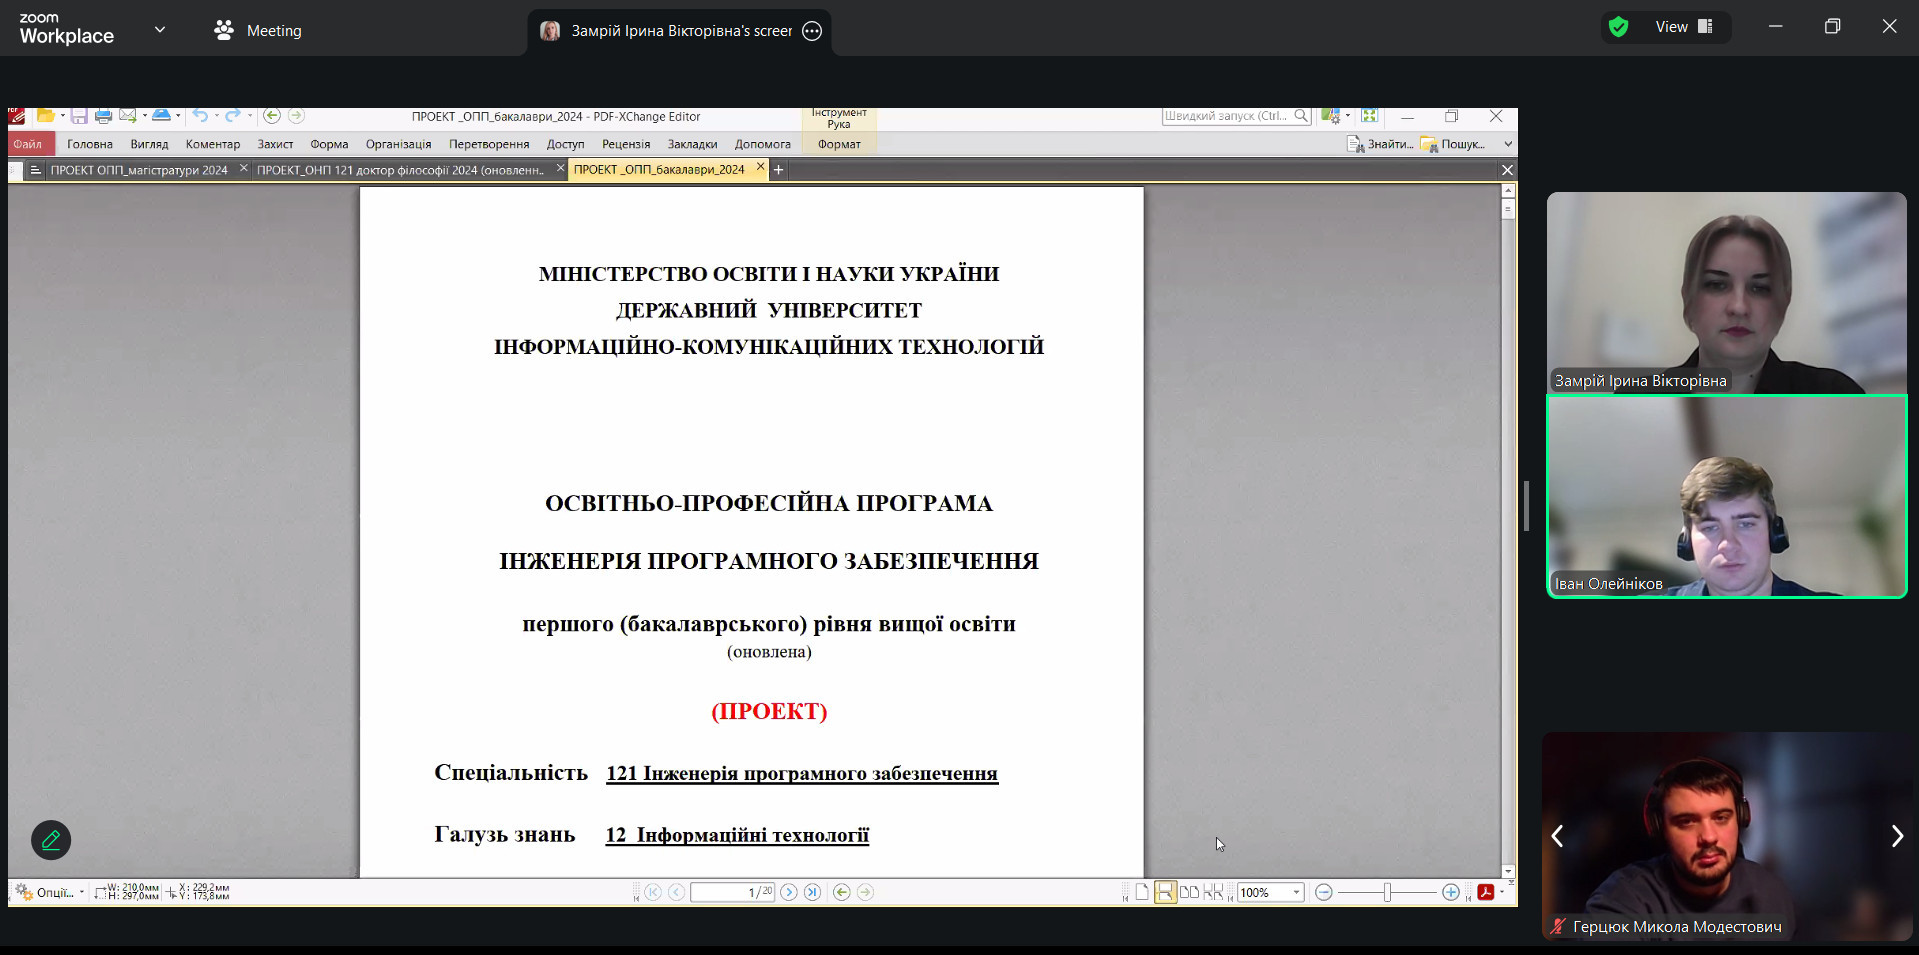1919x955 pixels.
Task: Open the Вигляд menu tab
Action: 149,144
